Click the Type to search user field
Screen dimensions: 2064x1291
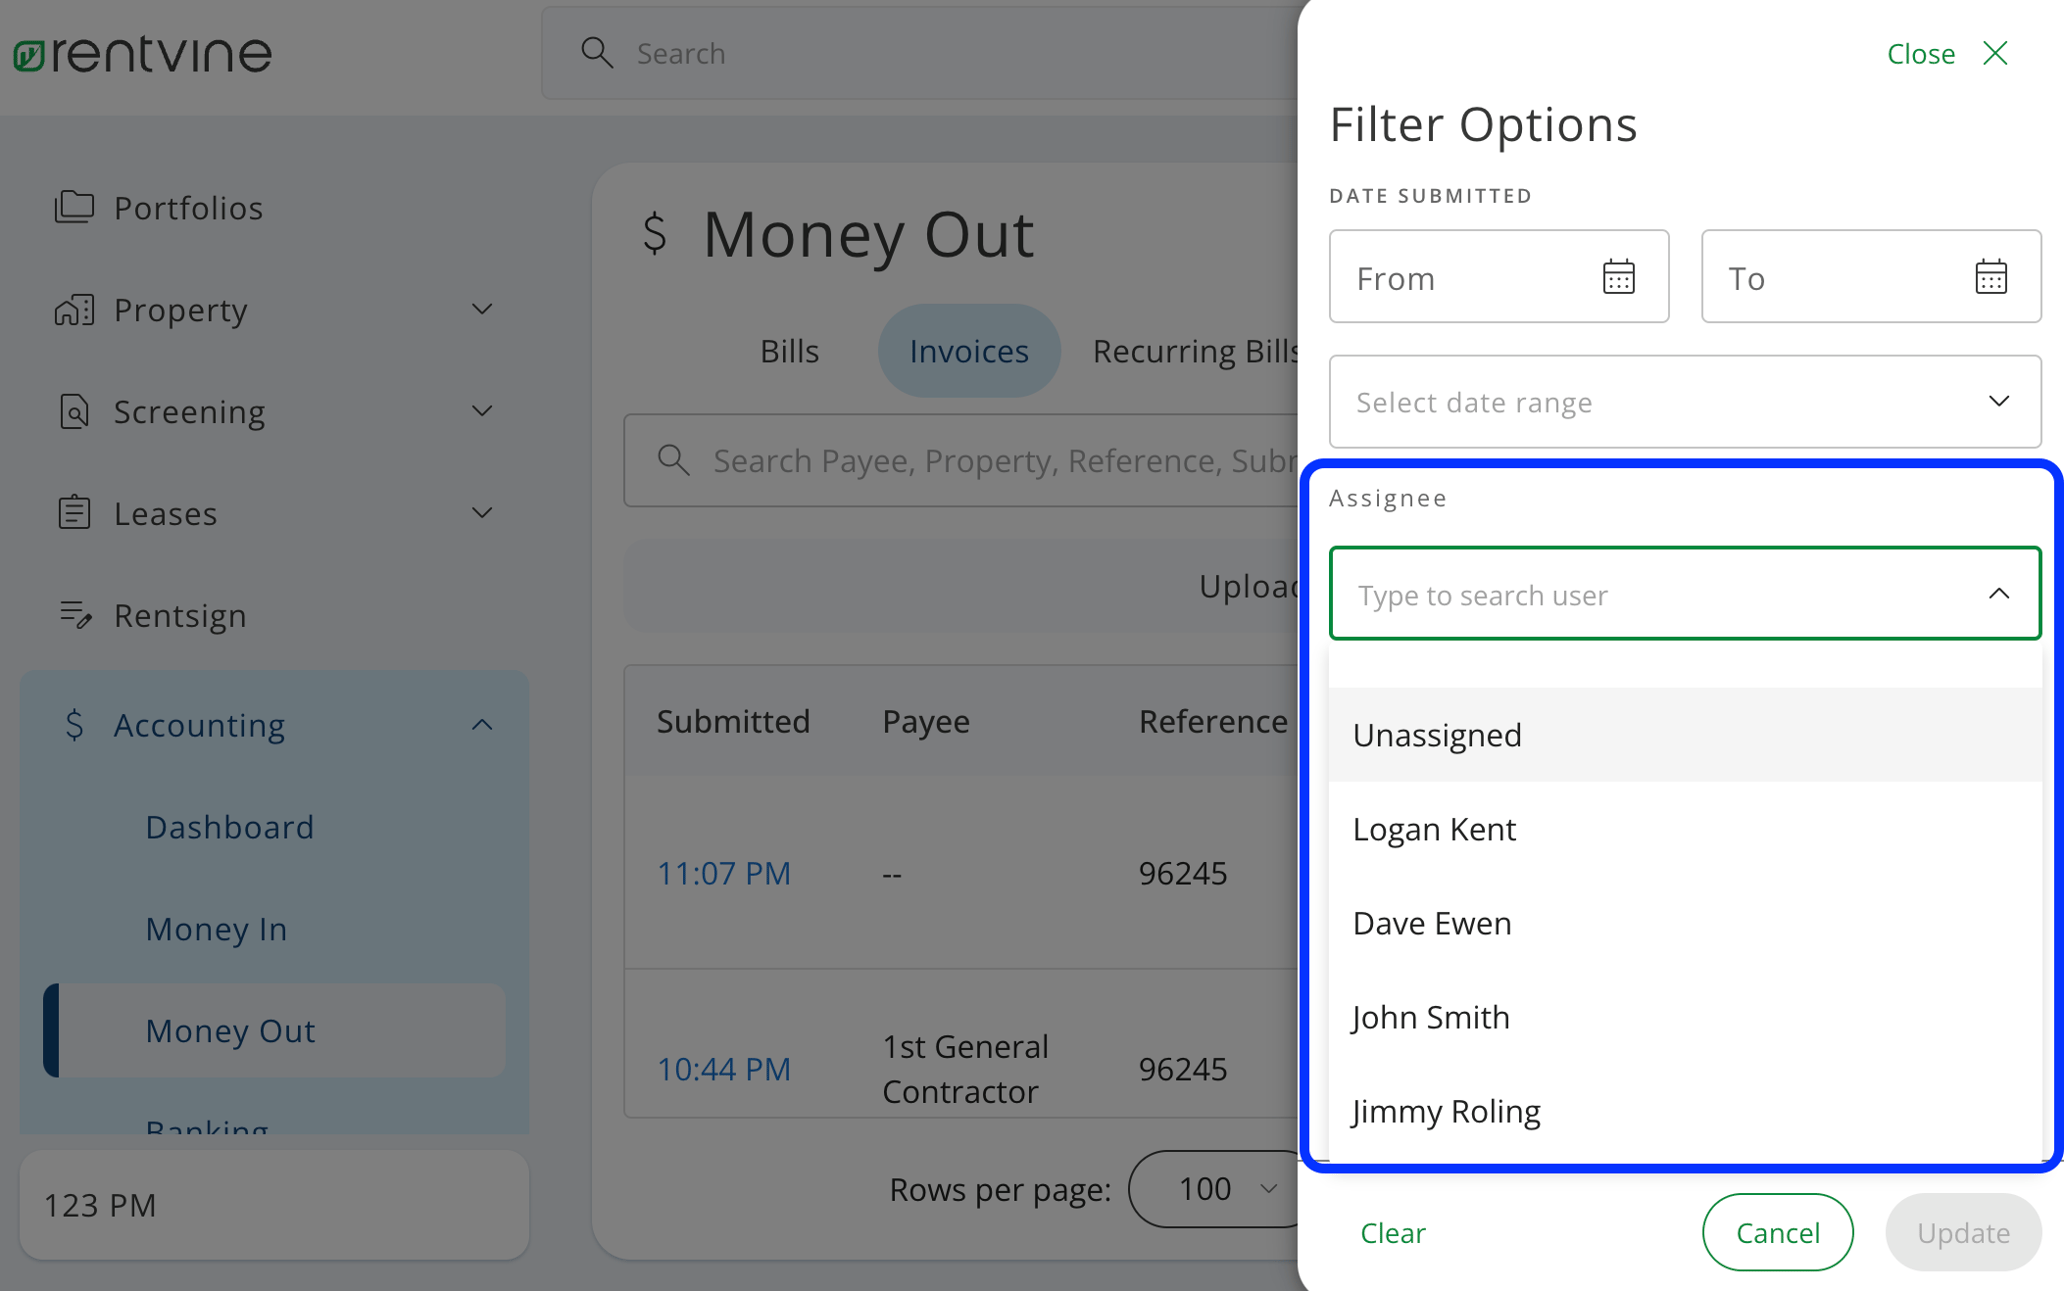pos(1600,594)
